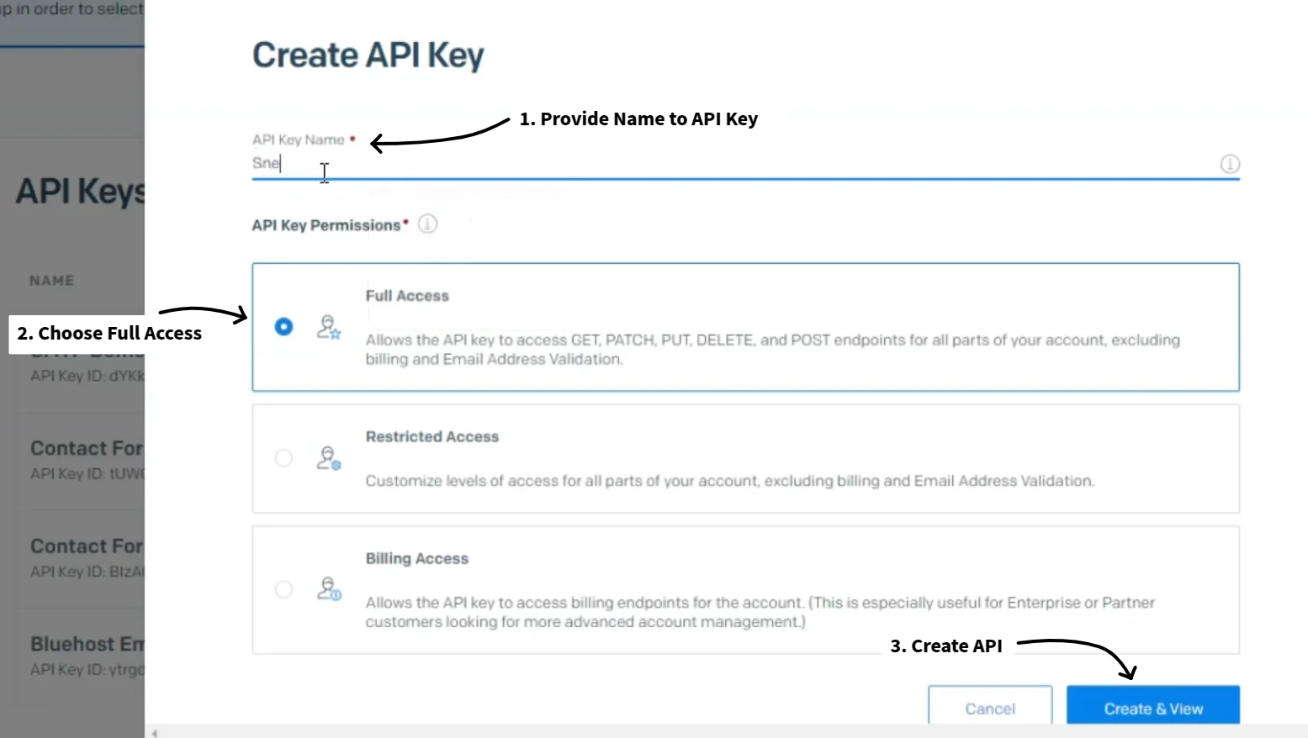The image size is (1308, 738).
Task: Click the Restricted Access user-gear icon
Action: pos(329,459)
